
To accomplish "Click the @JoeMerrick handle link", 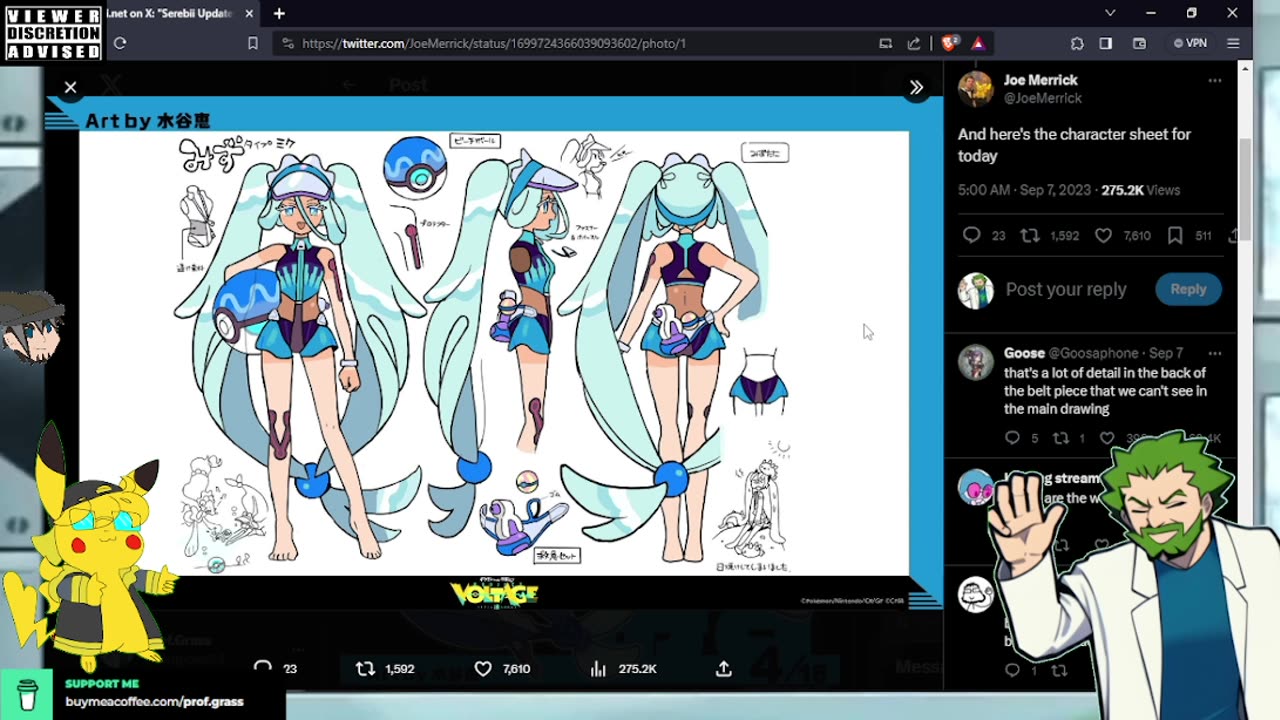I will 1043,98.
